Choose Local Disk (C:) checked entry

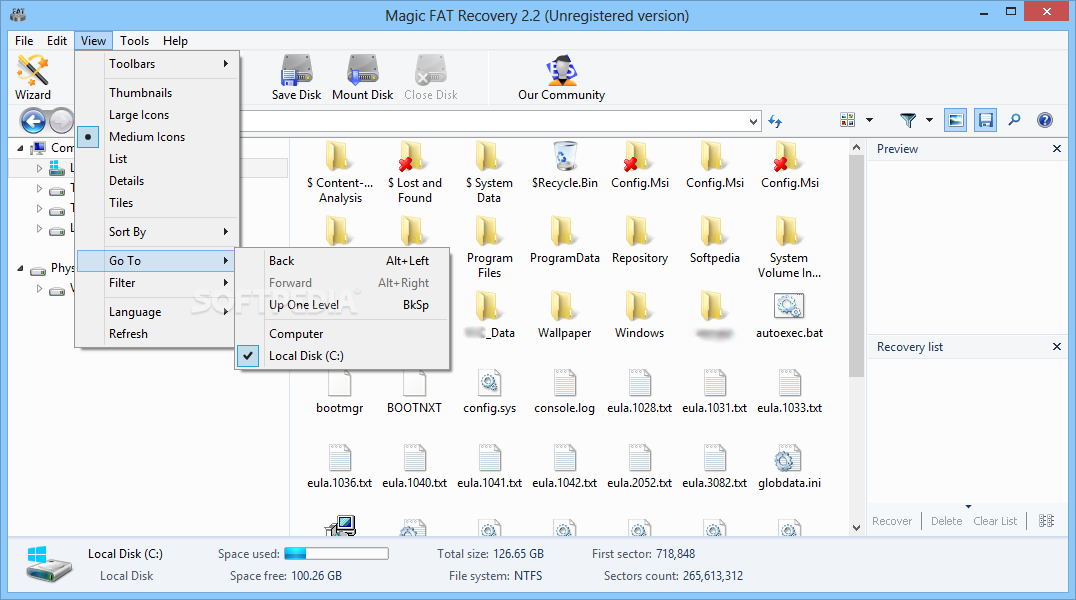tap(343, 356)
